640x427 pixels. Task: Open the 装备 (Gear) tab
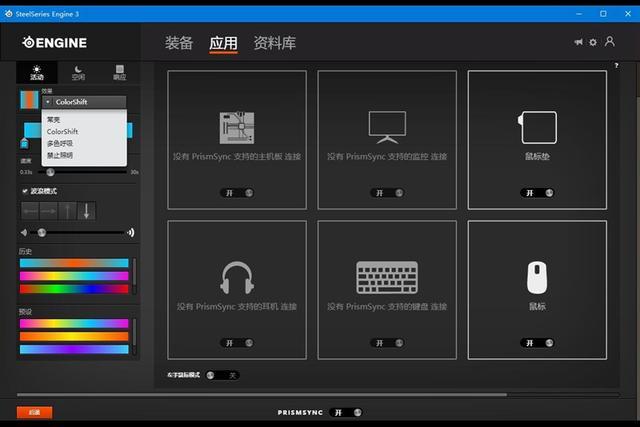[x=179, y=43]
